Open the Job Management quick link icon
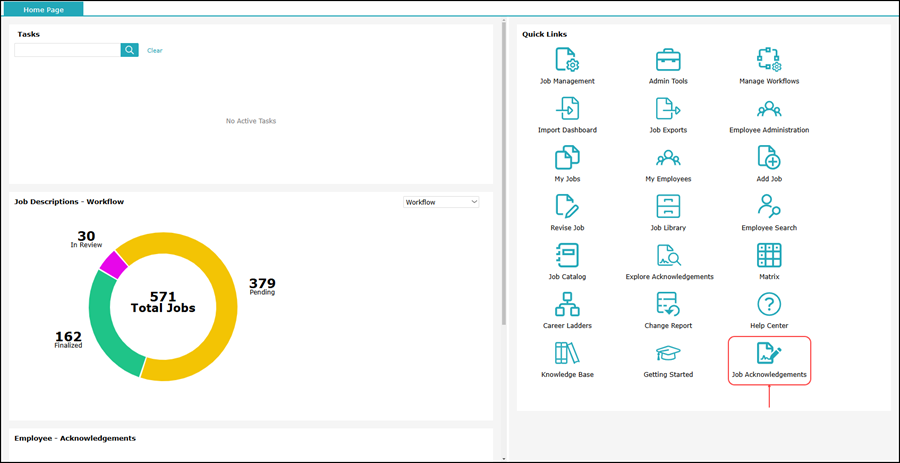Image resolution: width=900 pixels, height=463 pixels. [x=567, y=60]
